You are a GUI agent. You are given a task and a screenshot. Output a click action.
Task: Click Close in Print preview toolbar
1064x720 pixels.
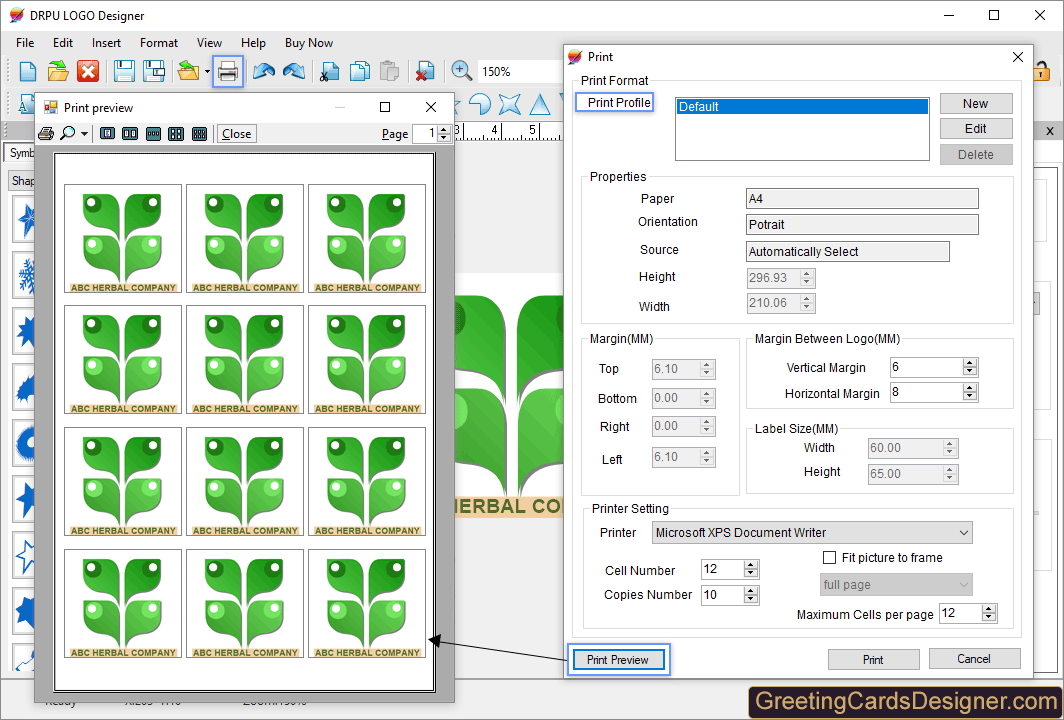(x=236, y=134)
